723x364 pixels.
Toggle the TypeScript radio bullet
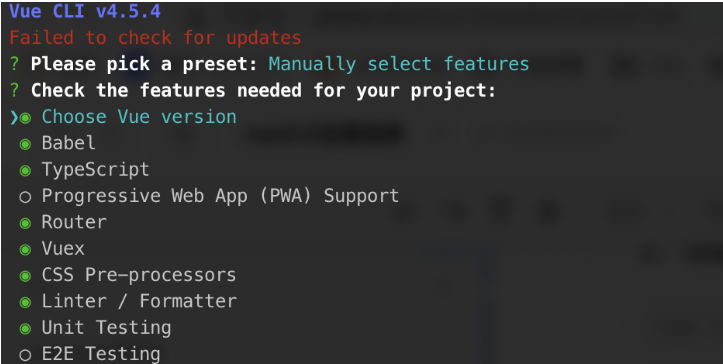coord(25,171)
